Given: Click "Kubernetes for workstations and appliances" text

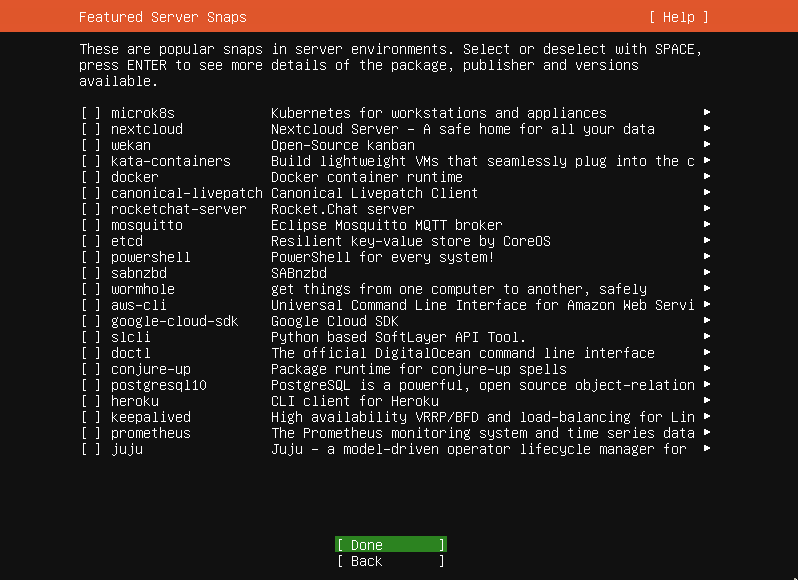Looking at the screenshot, I should (x=439, y=113).
